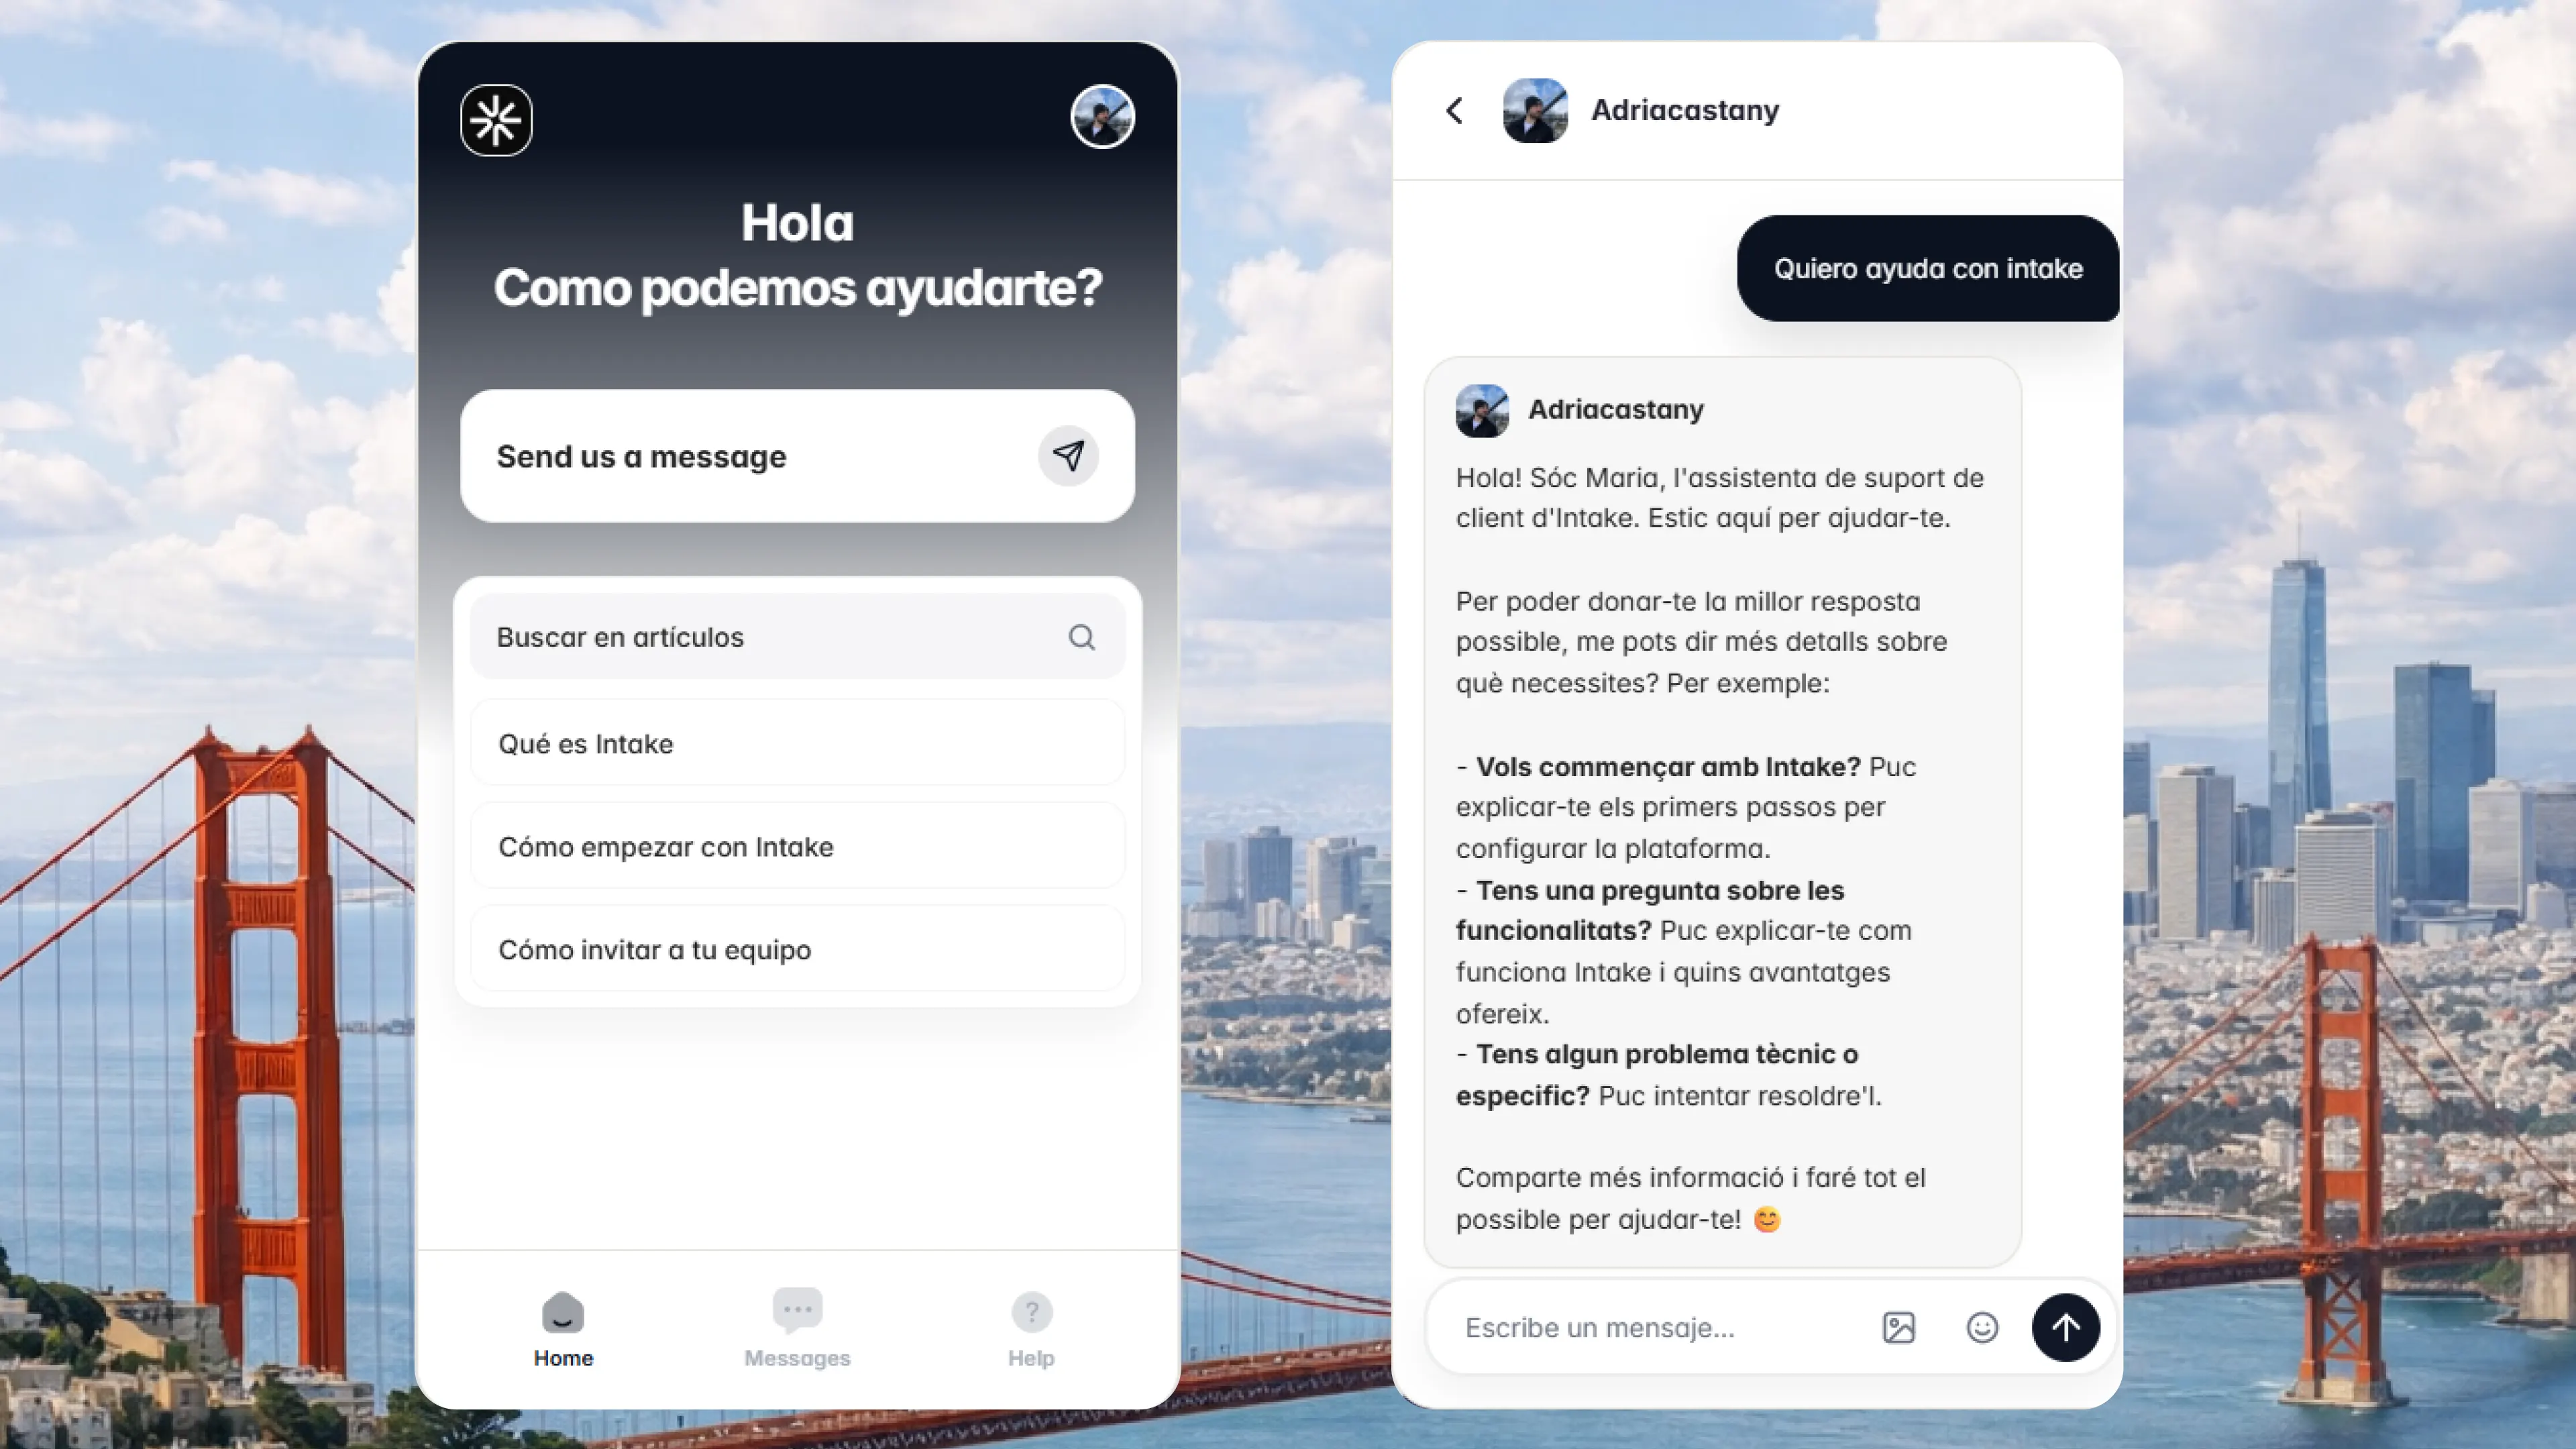Open the Qué es Intake article
This screenshot has height=1449, width=2576.
coord(797,743)
